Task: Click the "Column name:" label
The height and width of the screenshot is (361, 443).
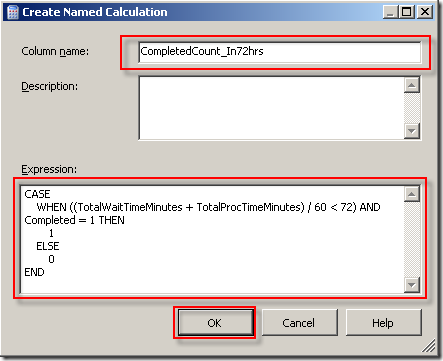Action: click(55, 51)
